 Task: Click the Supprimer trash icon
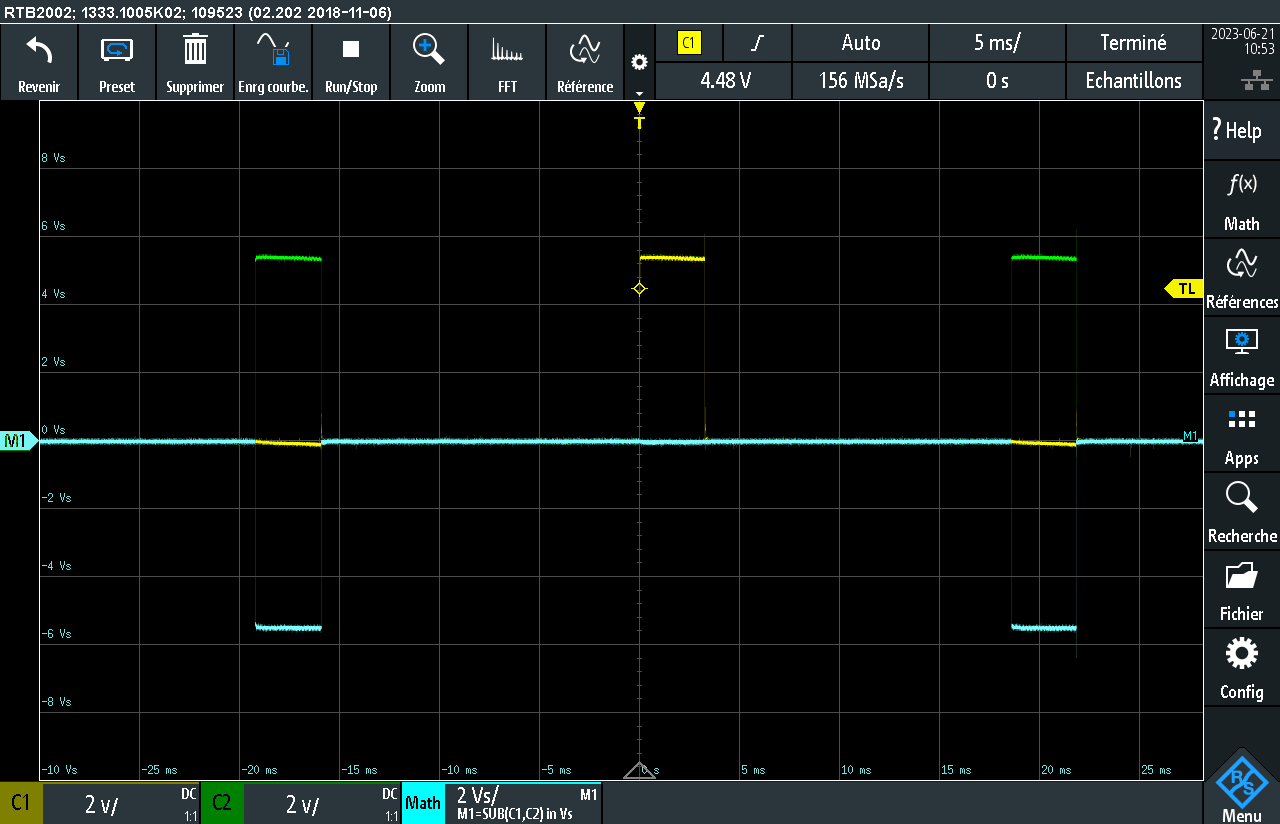point(195,51)
